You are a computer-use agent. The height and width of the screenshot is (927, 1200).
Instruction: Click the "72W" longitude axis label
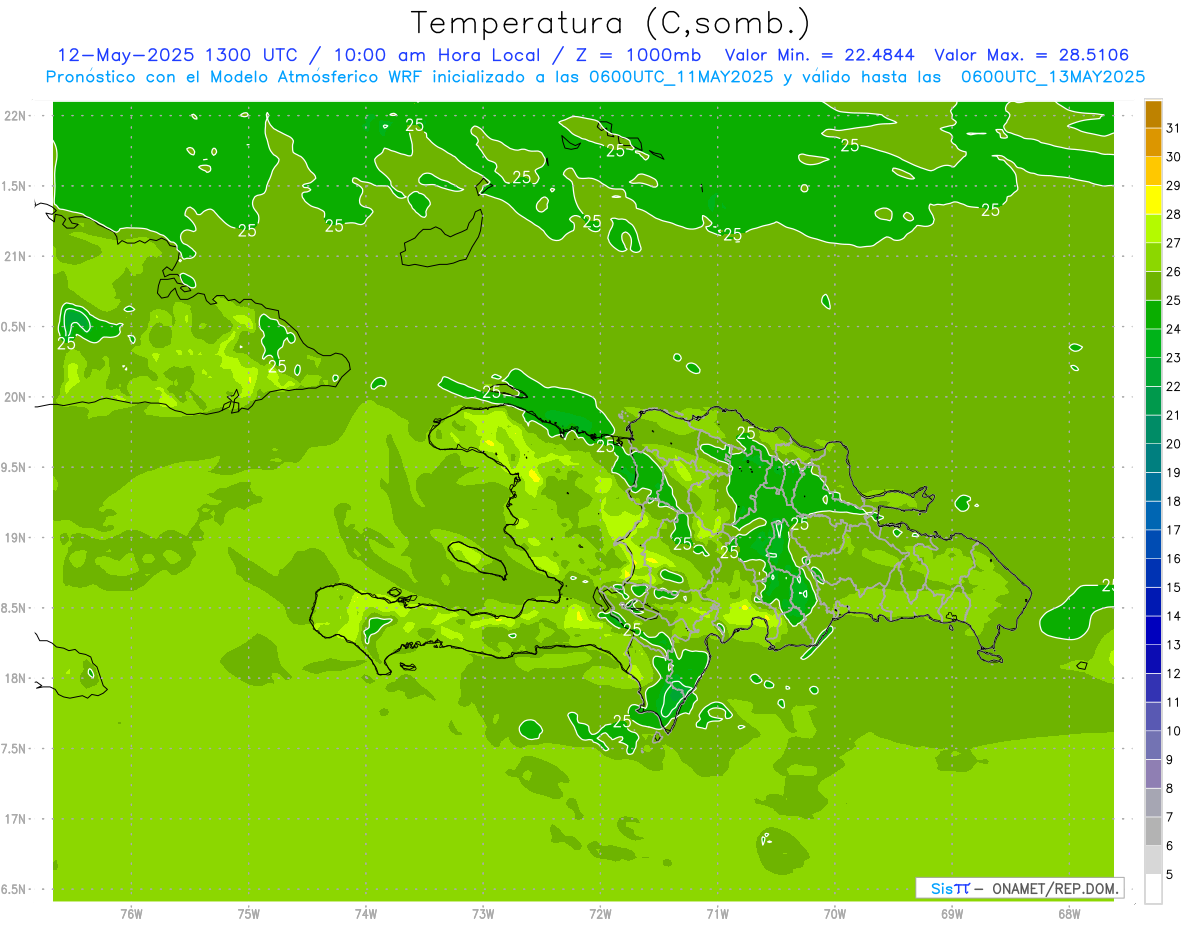(x=601, y=913)
